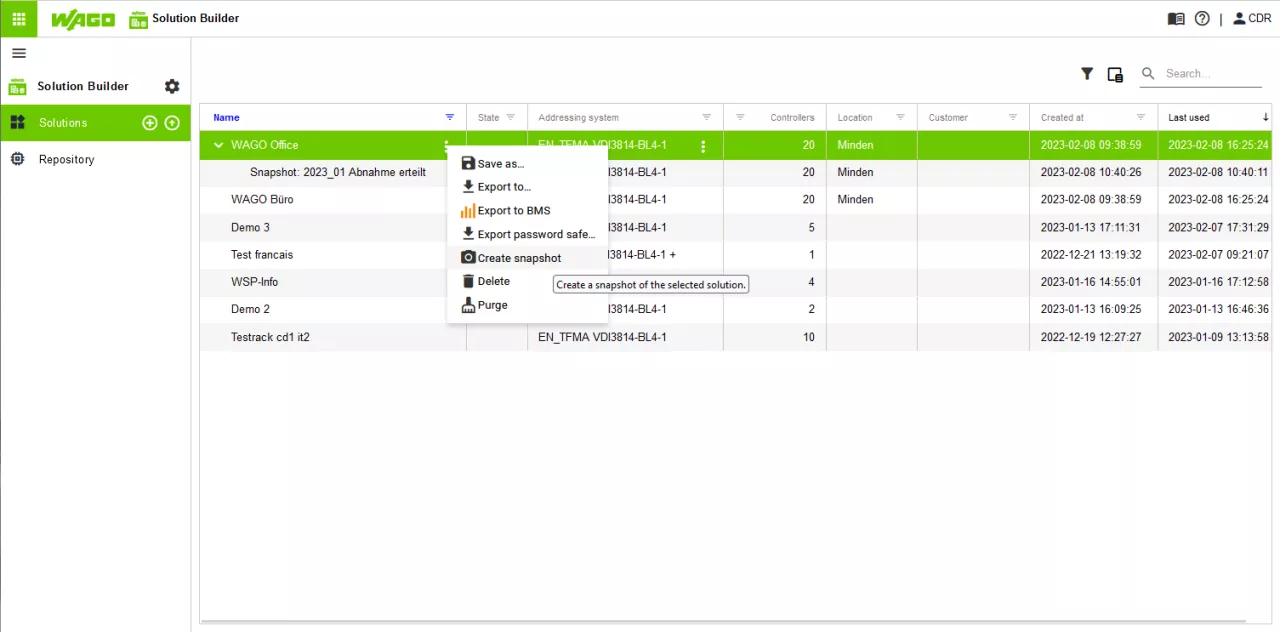Open the help question mark icon

click(x=1202, y=19)
